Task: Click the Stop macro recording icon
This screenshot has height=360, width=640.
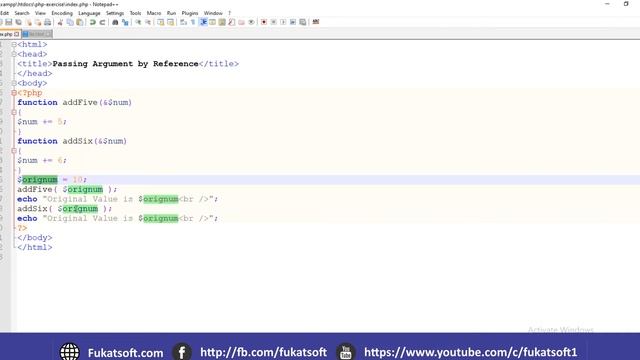Action: click(x=273, y=22)
